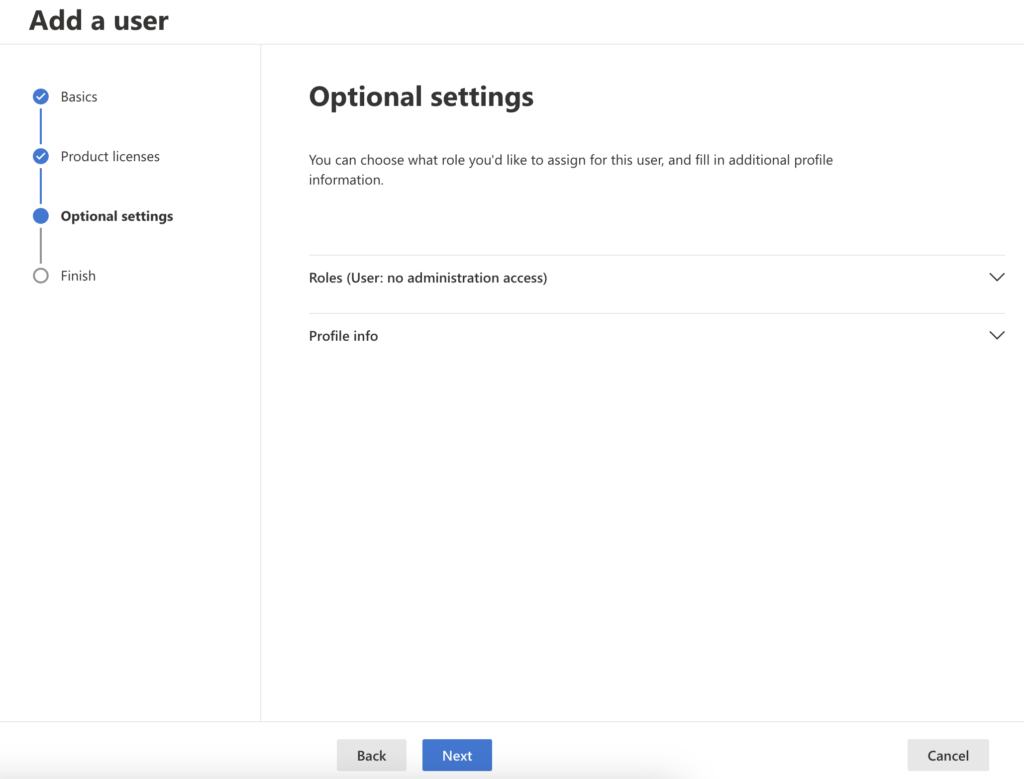Screen dimensions: 1024x779
Task: Expand Profile info using its chevron arrow
Action: pyautogui.click(x=996, y=336)
